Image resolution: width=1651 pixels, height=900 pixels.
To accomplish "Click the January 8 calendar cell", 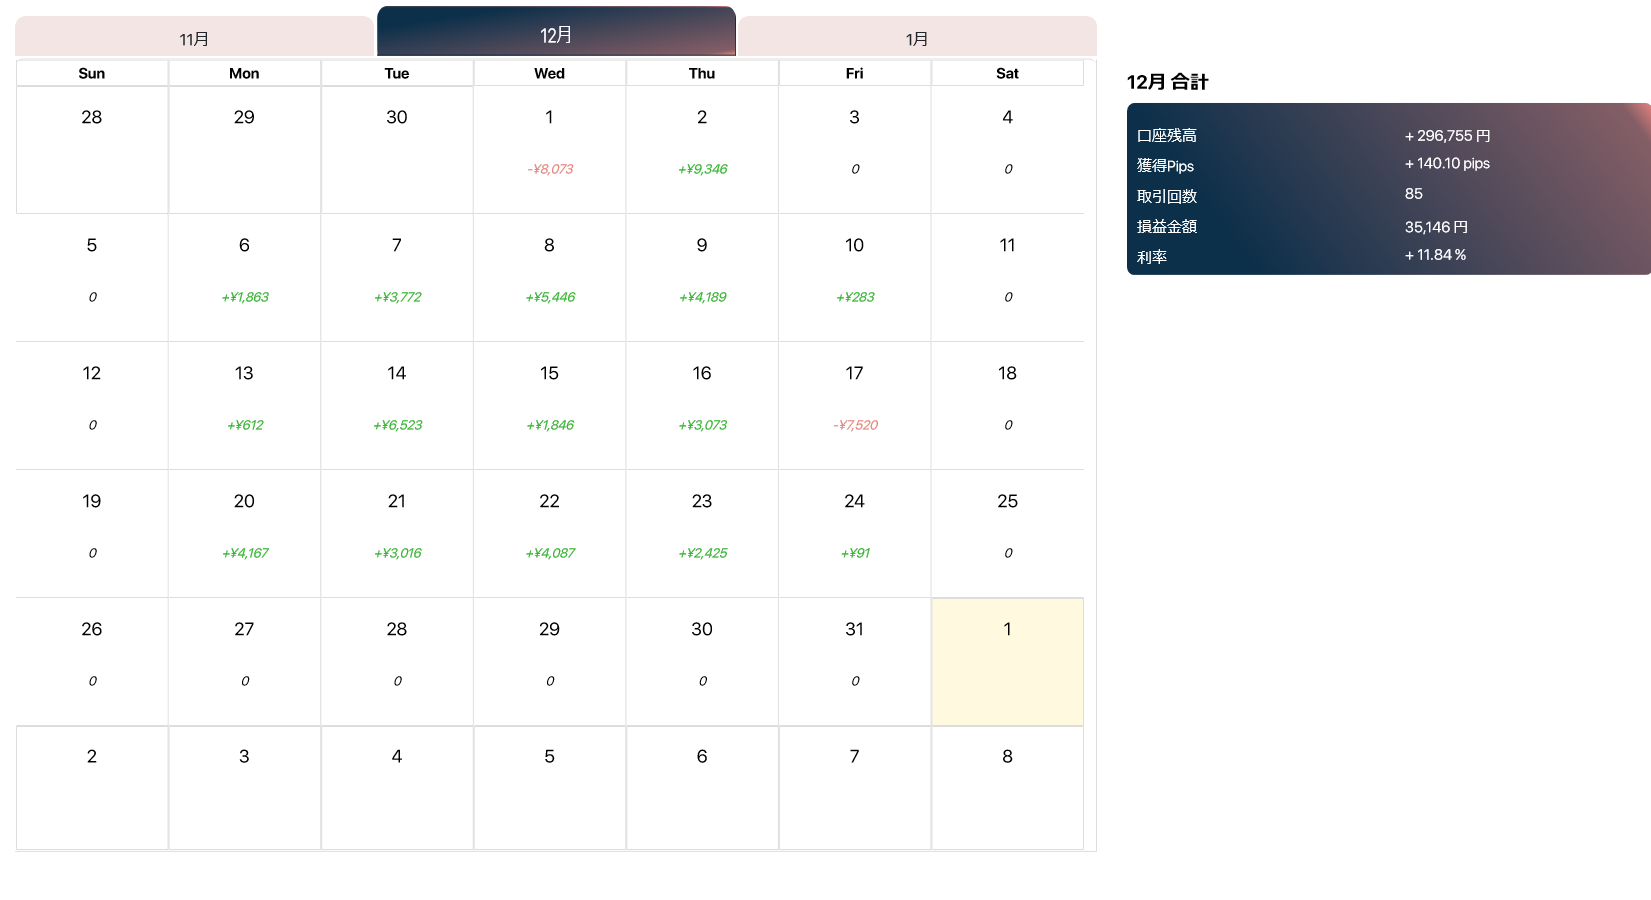I will (x=1008, y=788).
